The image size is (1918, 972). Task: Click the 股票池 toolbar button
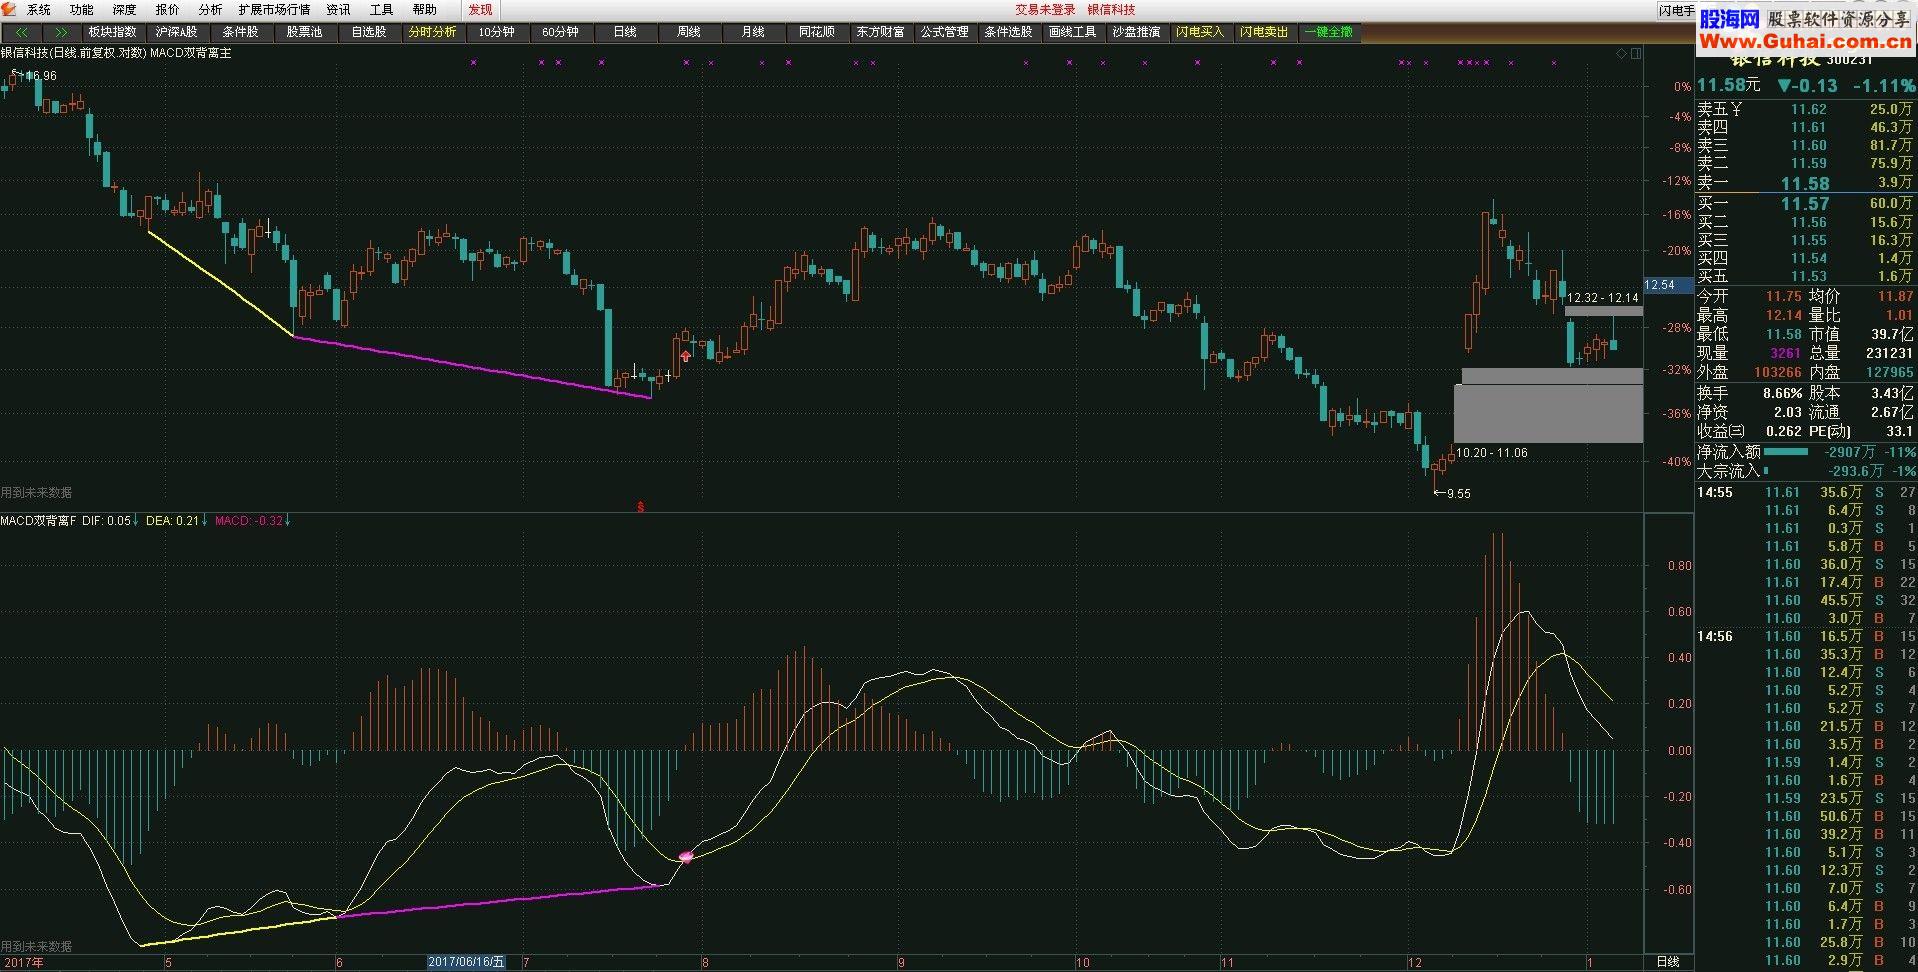[305, 32]
